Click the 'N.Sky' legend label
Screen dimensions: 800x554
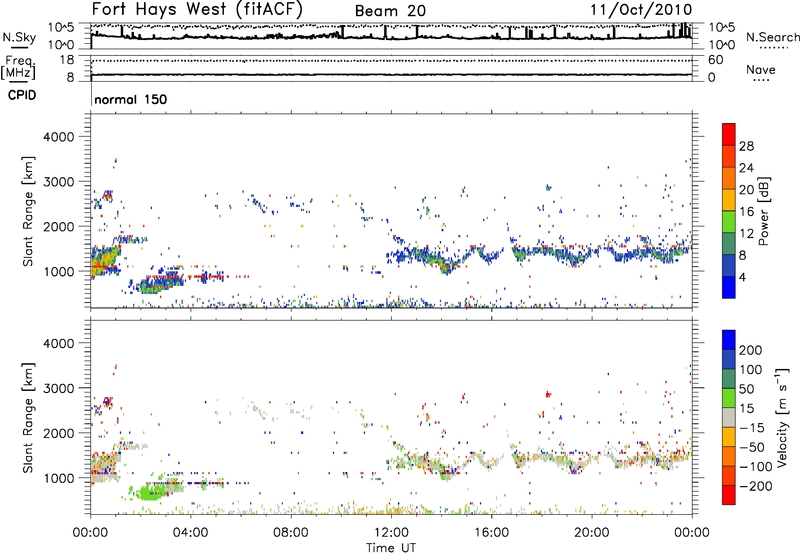[x=19, y=37]
